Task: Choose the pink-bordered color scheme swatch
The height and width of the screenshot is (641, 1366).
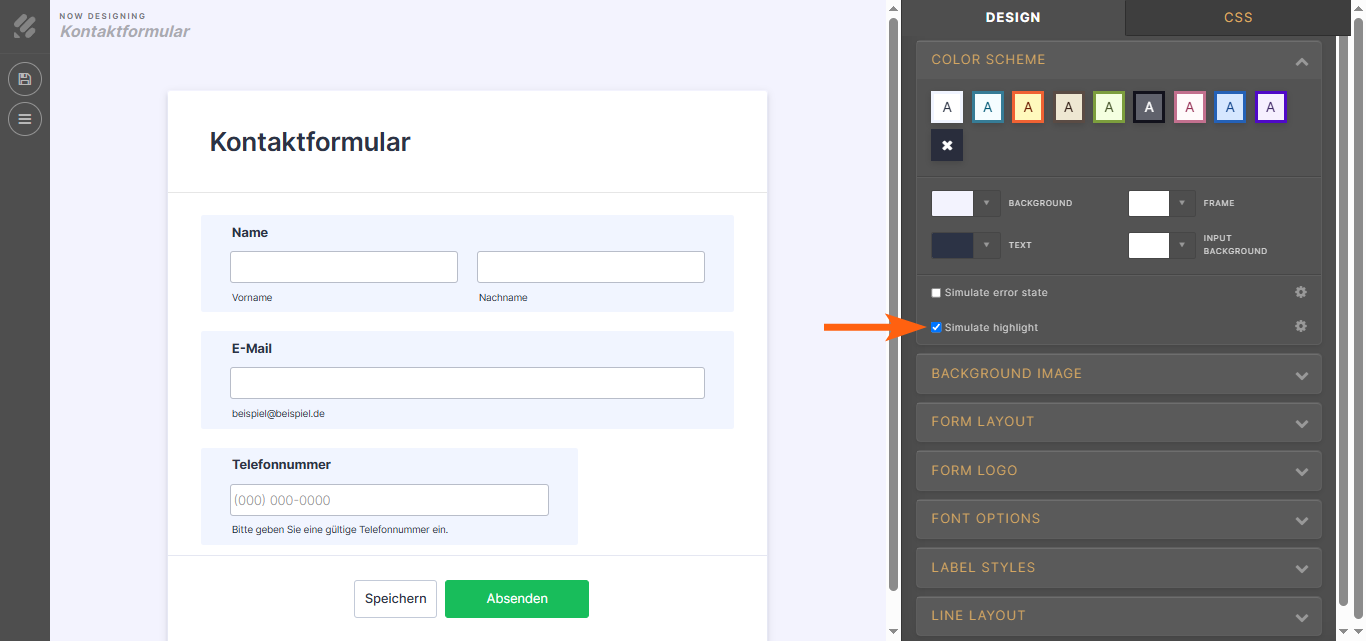Action: pyautogui.click(x=1190, y=107)
